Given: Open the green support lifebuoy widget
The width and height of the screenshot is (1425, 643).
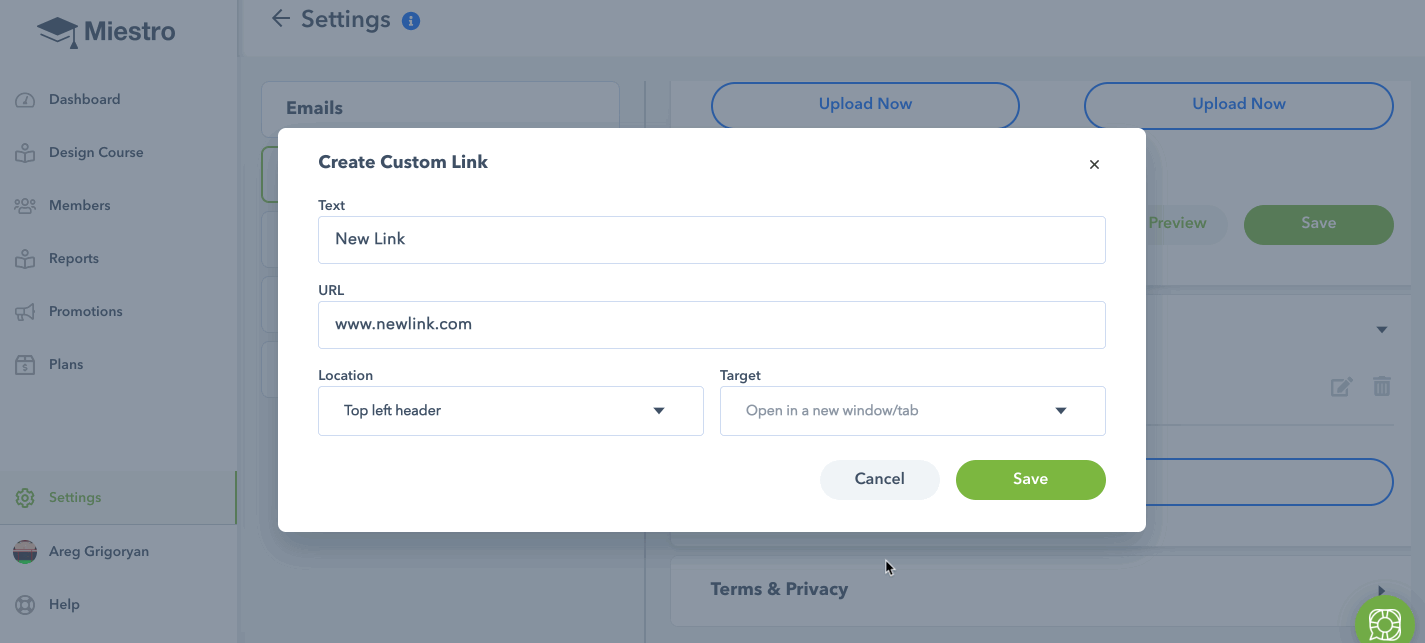Looking at the screenshot, I should (x=1385, y=623).
